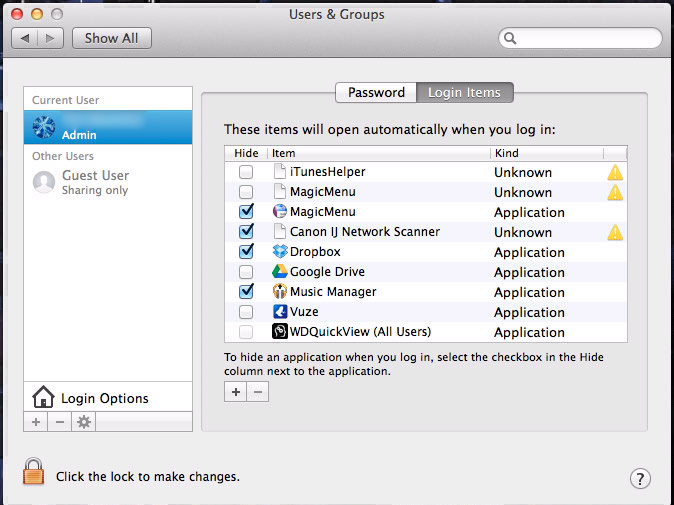The height and width of the screenshot is (505, 674).
Task: Click the Admin user avatar
Action: 44,127
